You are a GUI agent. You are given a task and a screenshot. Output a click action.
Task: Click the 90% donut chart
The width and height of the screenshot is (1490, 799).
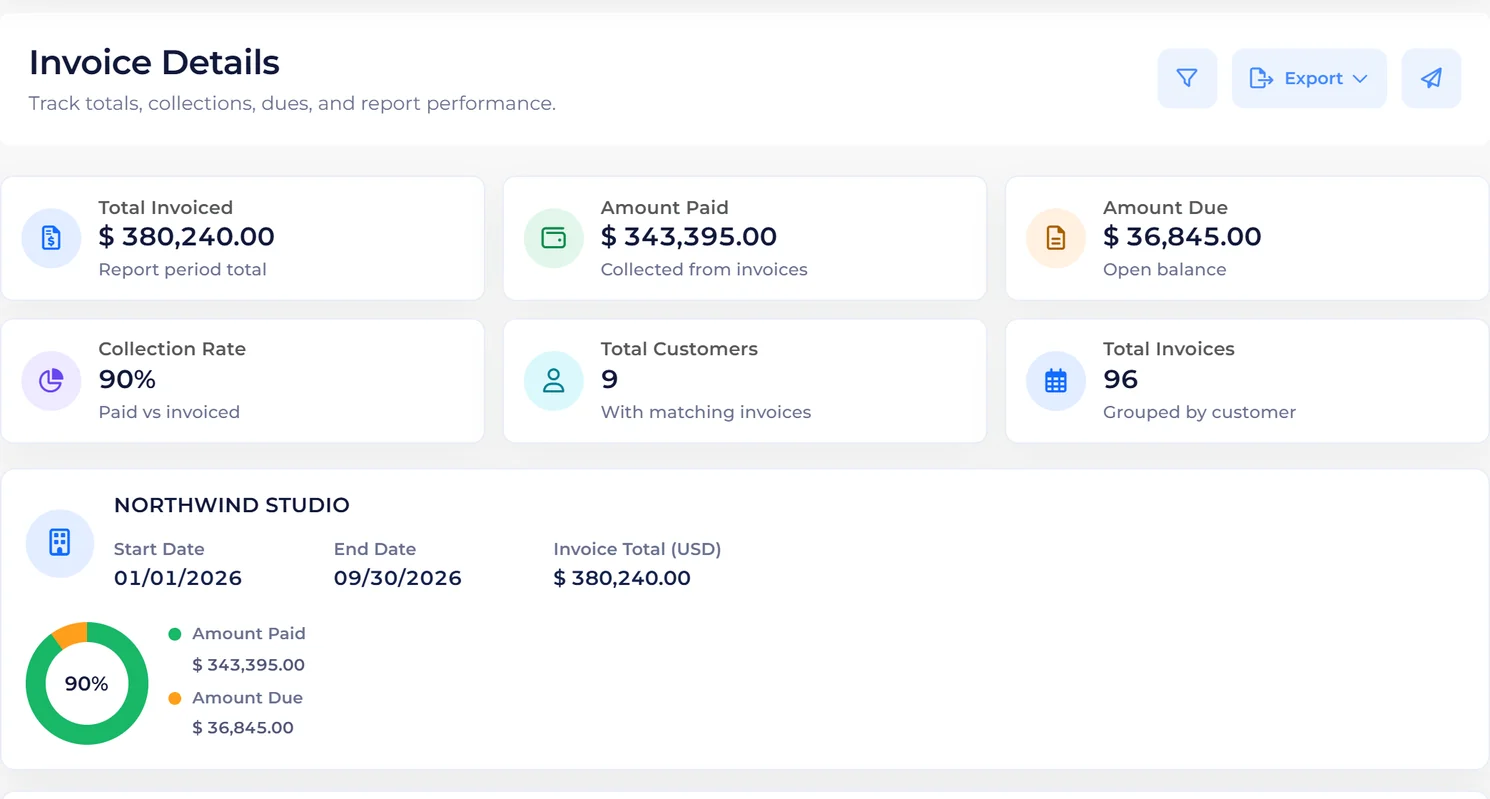(x=87, y=684)
